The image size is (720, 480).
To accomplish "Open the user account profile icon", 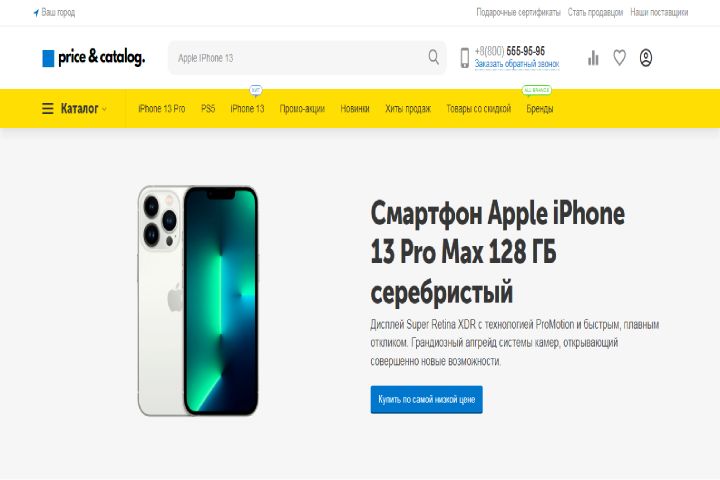I will [646, 58].
